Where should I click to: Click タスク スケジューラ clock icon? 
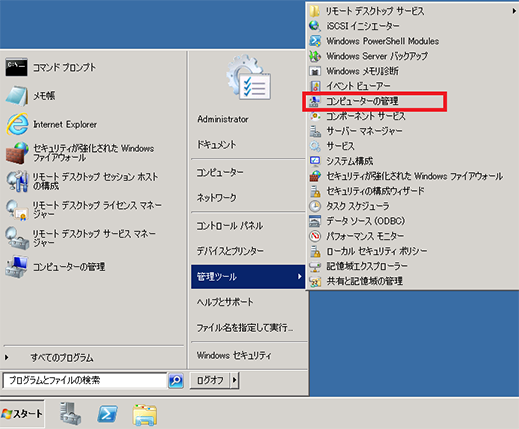tap(315, 206)
